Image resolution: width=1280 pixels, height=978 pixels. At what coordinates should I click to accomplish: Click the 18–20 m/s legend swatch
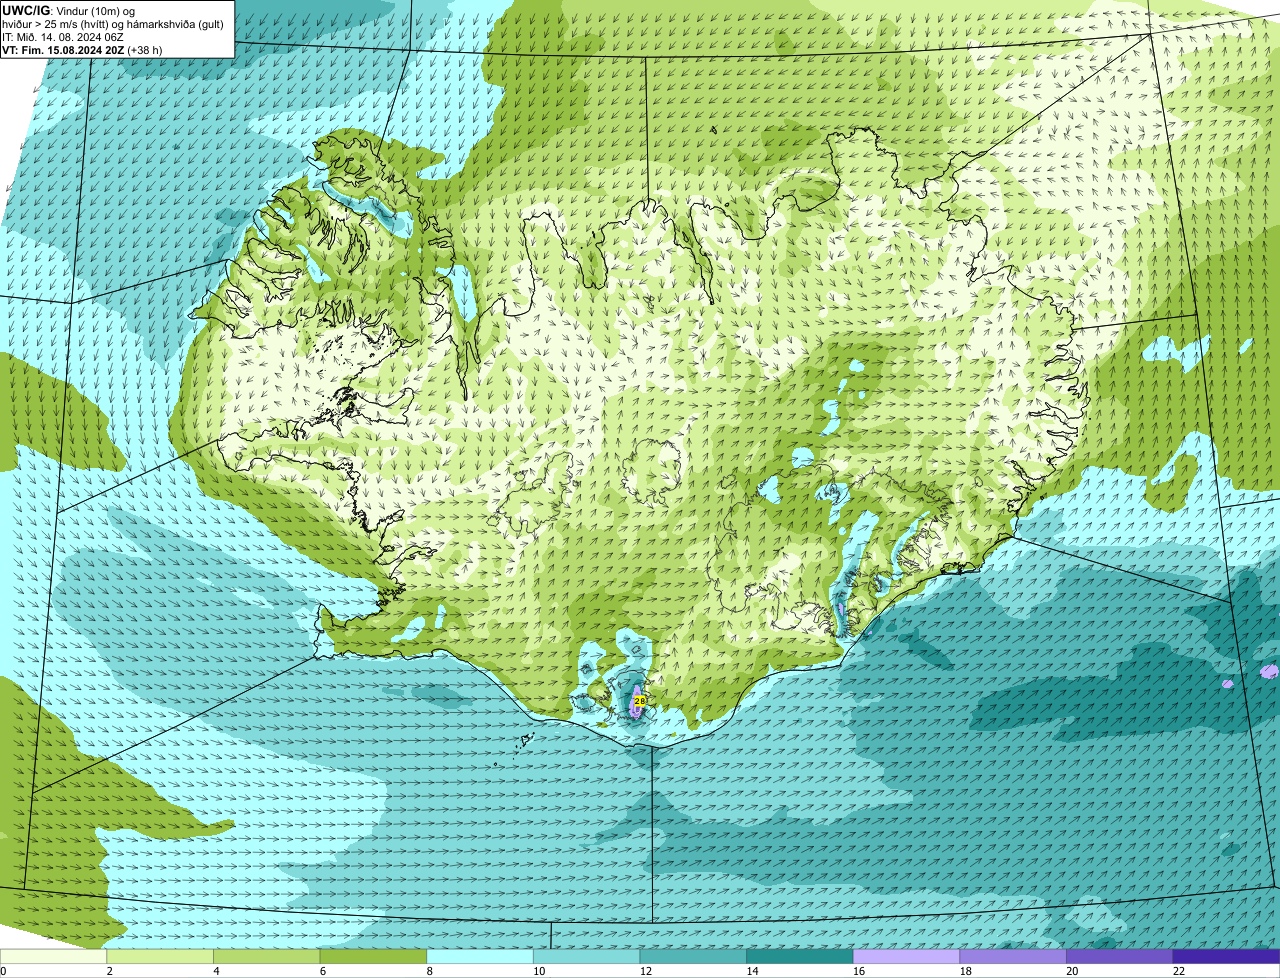(x=1013, y=956)
